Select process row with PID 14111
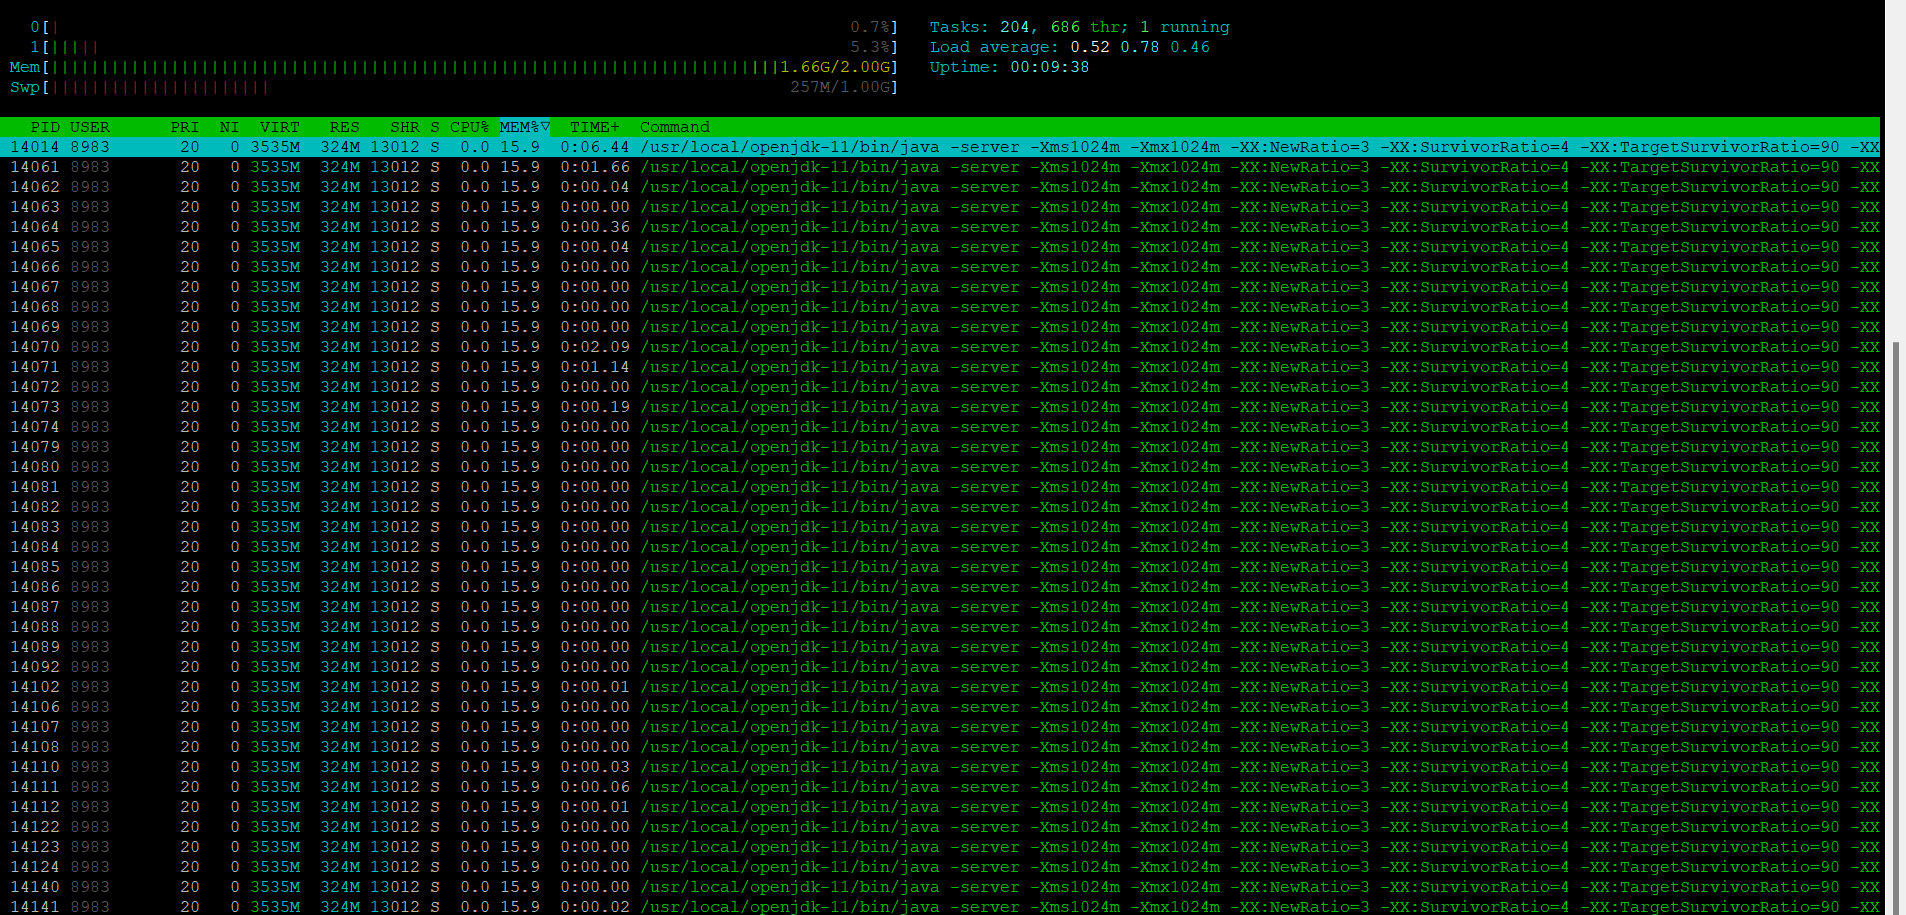 (x=940, y=787)
